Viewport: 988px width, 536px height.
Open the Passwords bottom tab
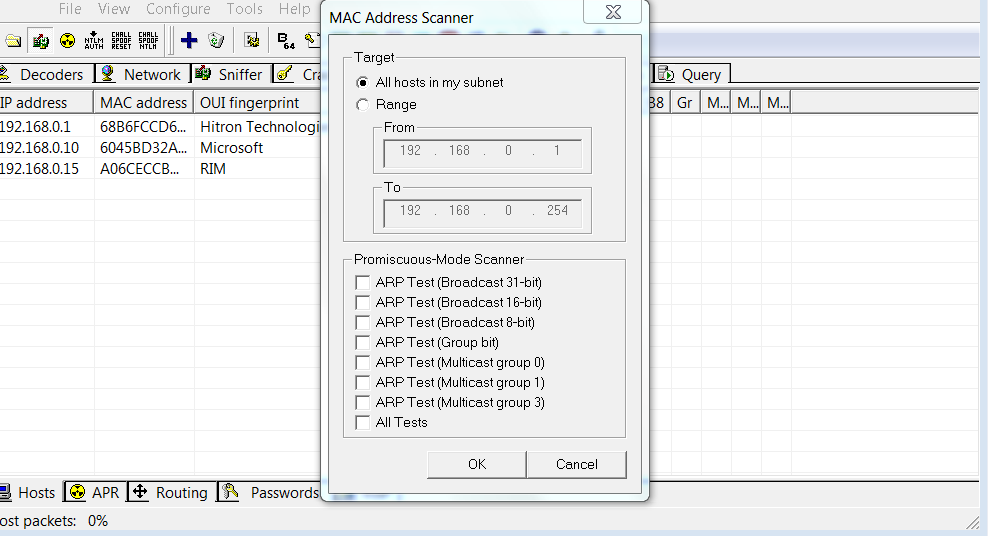[x=270, y=493]
